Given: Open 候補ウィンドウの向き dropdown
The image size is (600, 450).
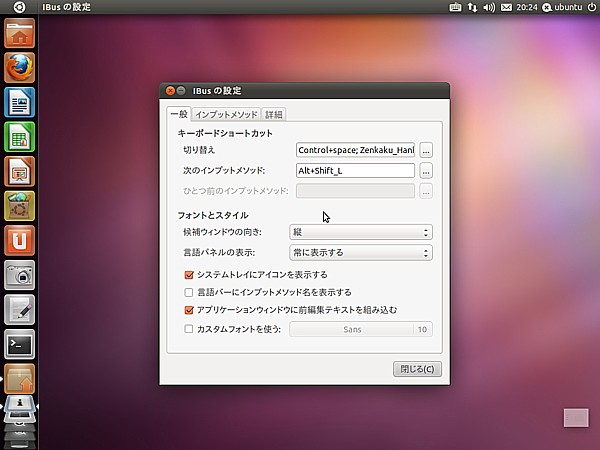Looking at the screenshot, I should (361, 232).
